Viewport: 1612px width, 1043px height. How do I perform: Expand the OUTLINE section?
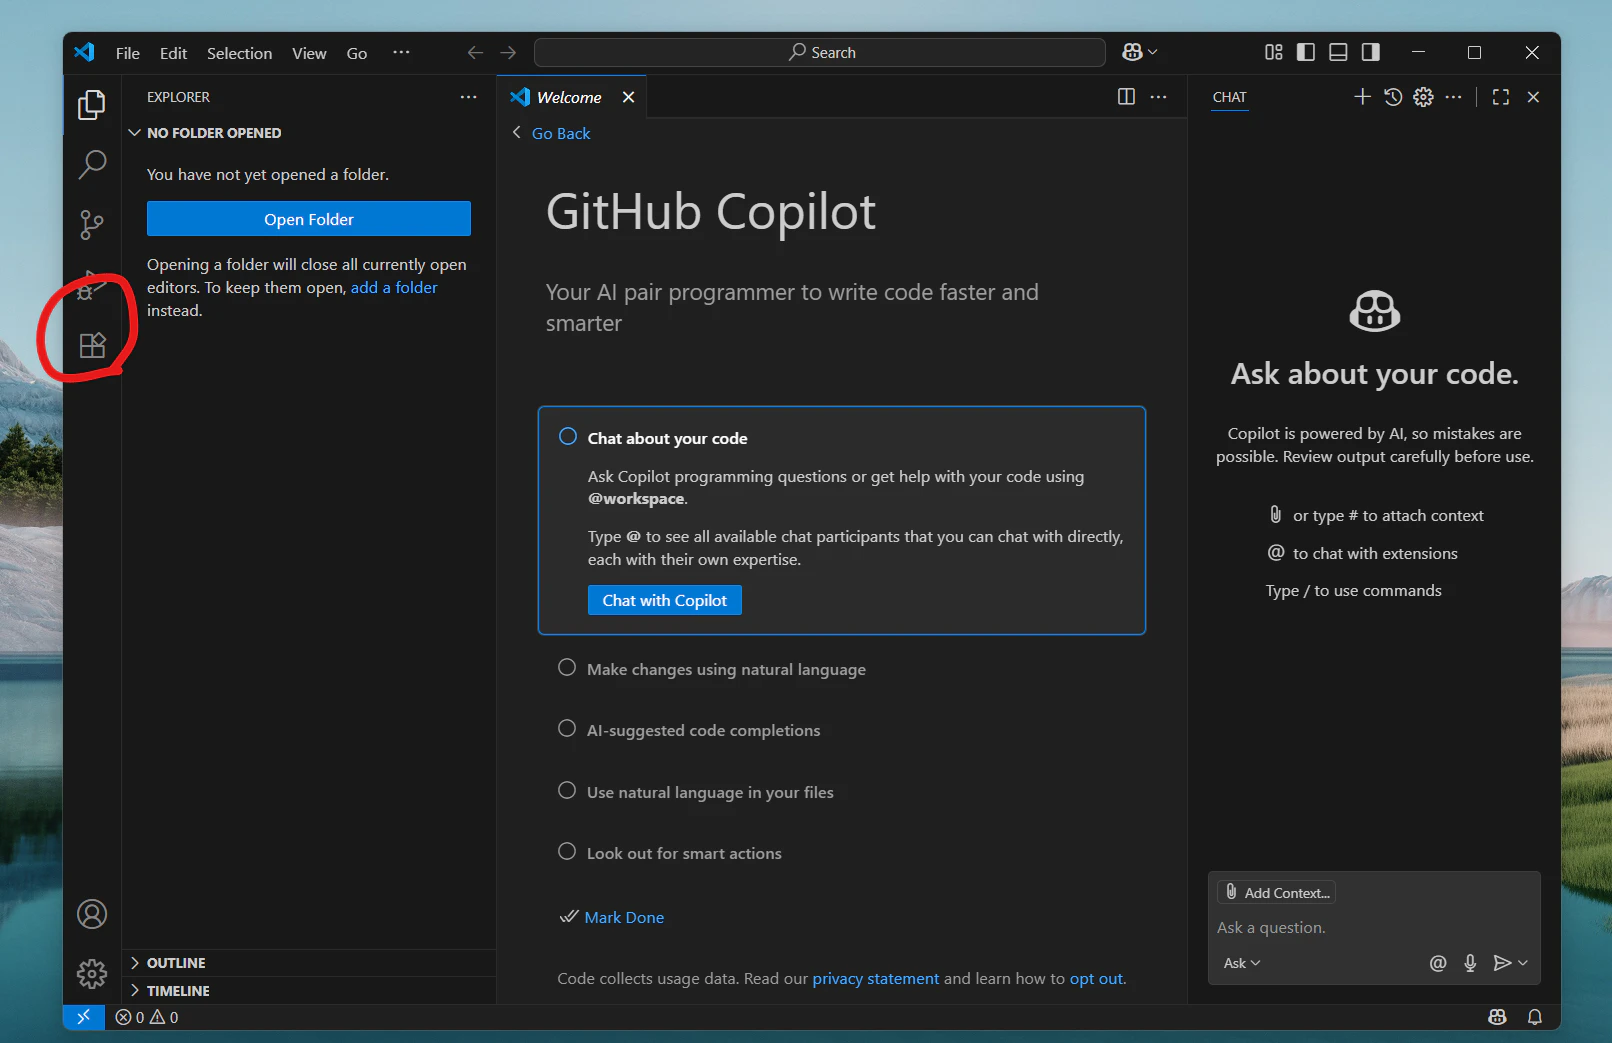coord(309,963)
